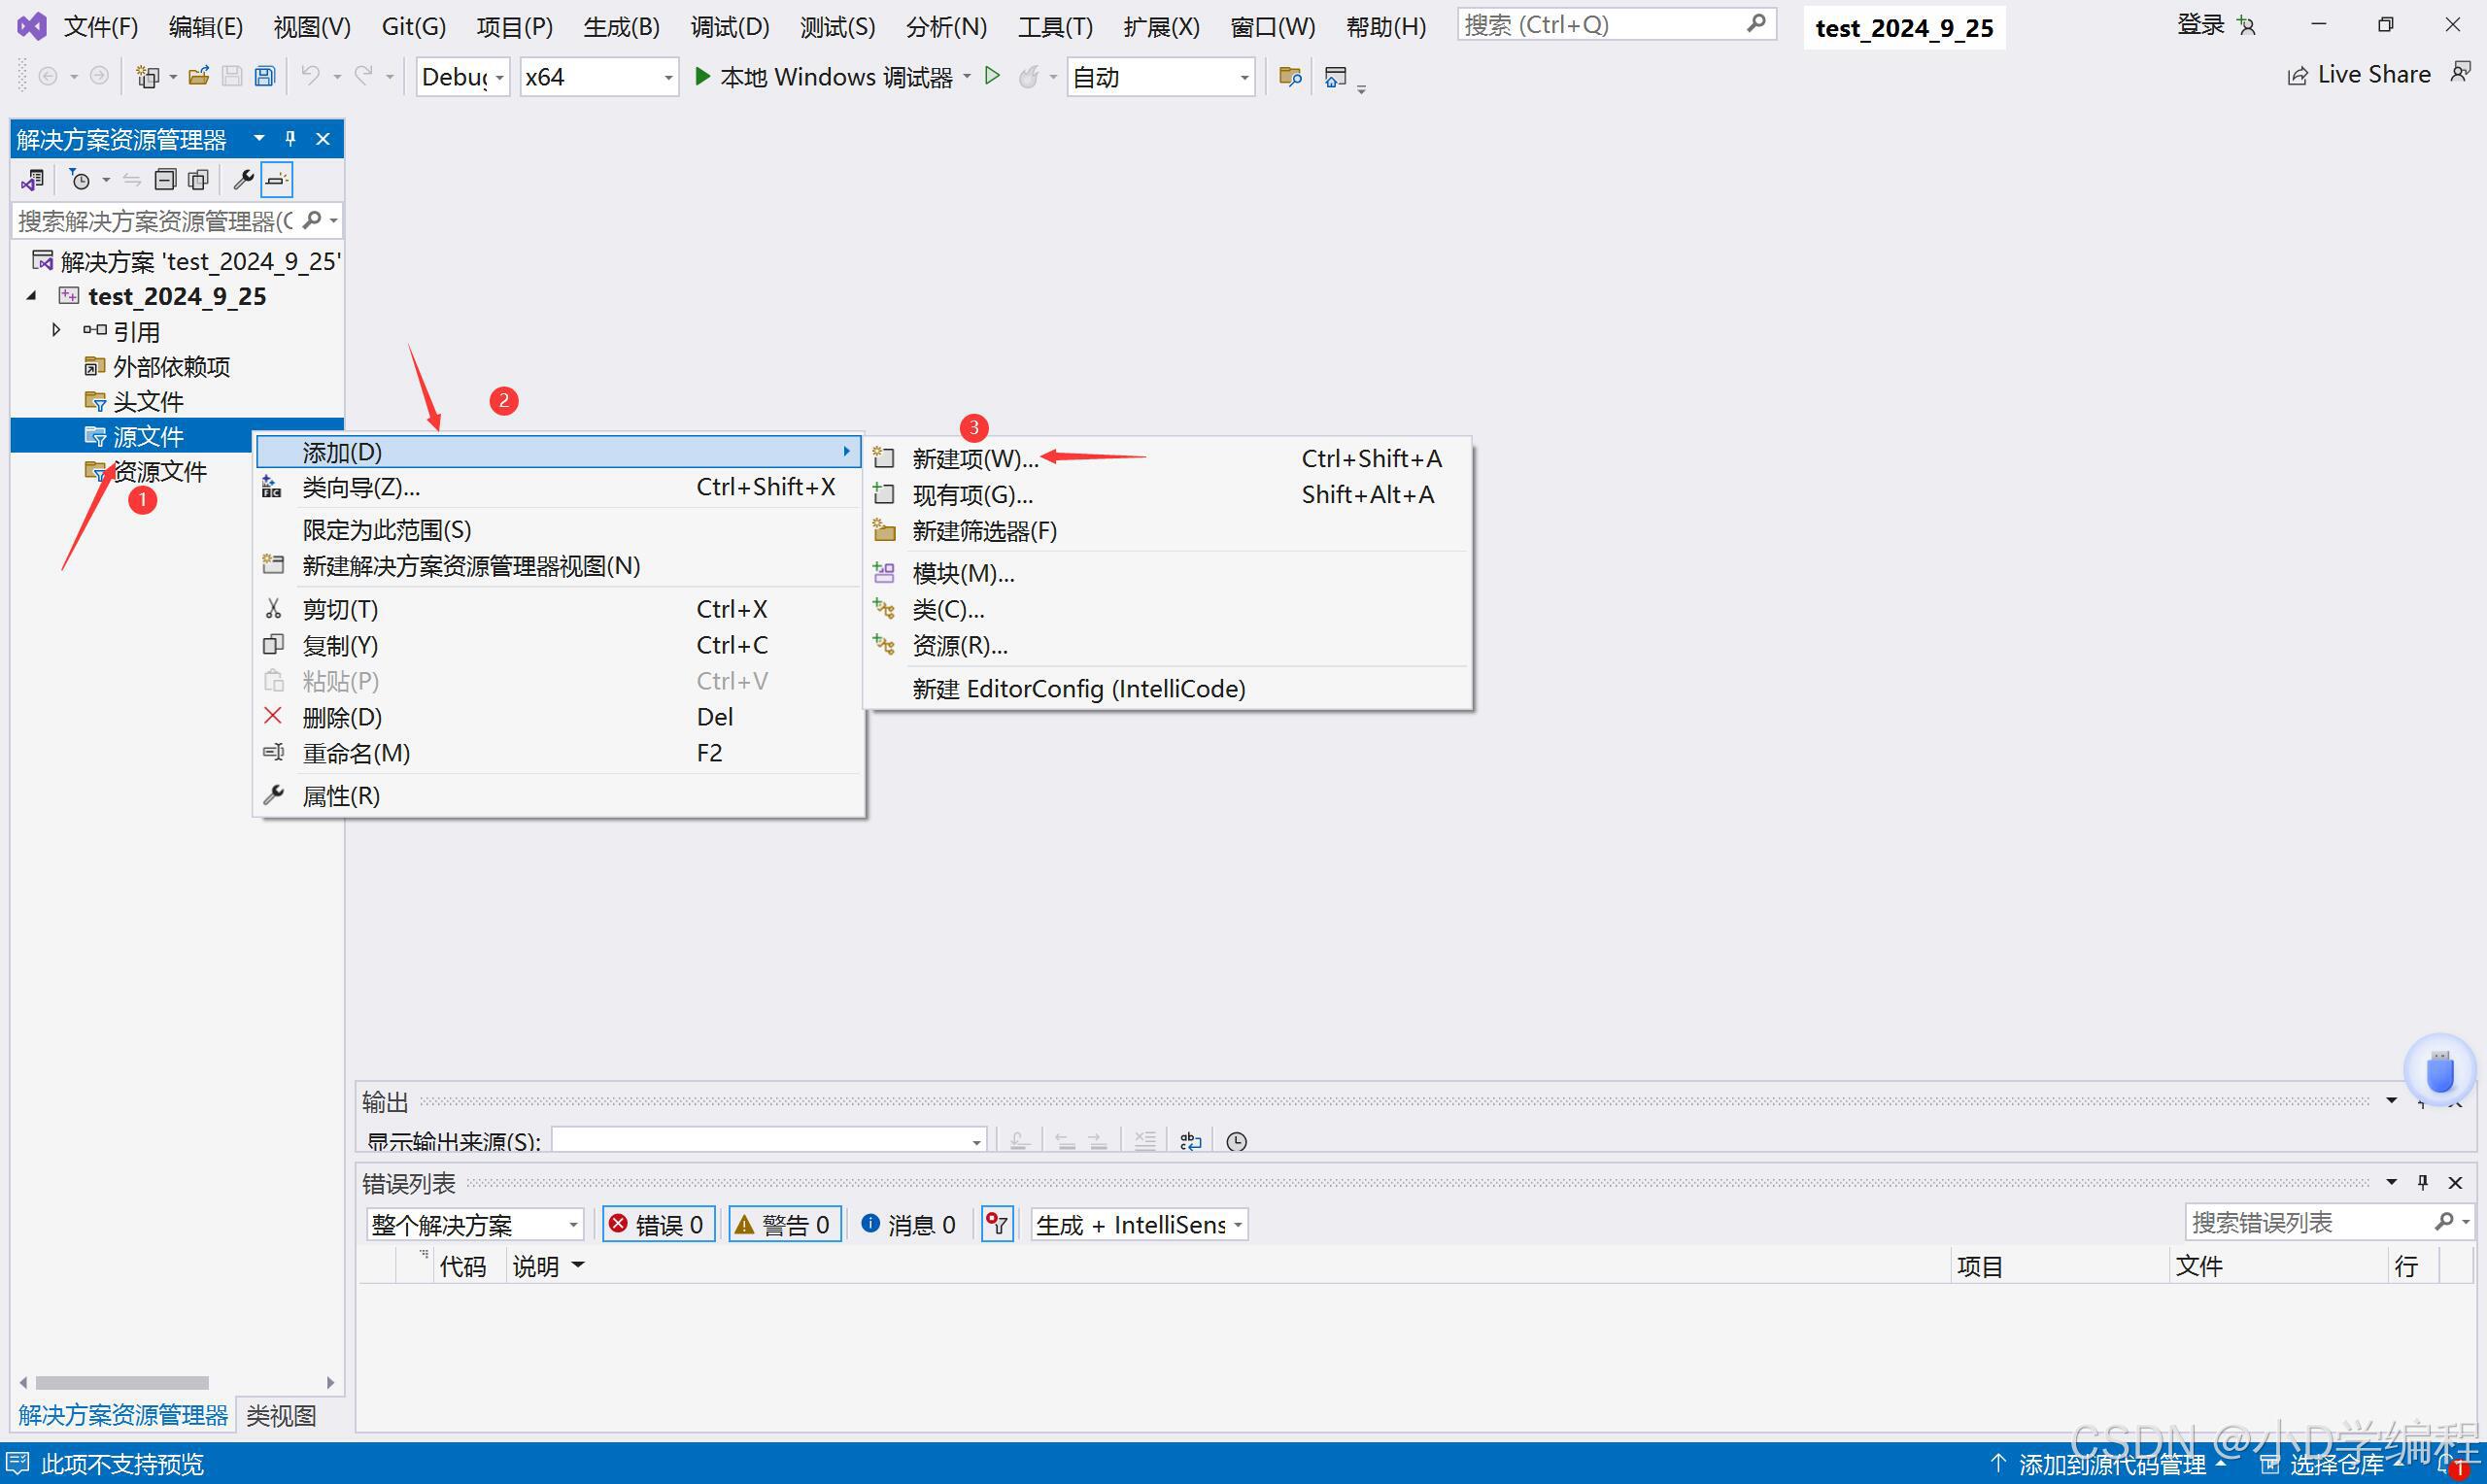
Task: Toggle the Errors 0 filter button
Action: point(658,1225)
